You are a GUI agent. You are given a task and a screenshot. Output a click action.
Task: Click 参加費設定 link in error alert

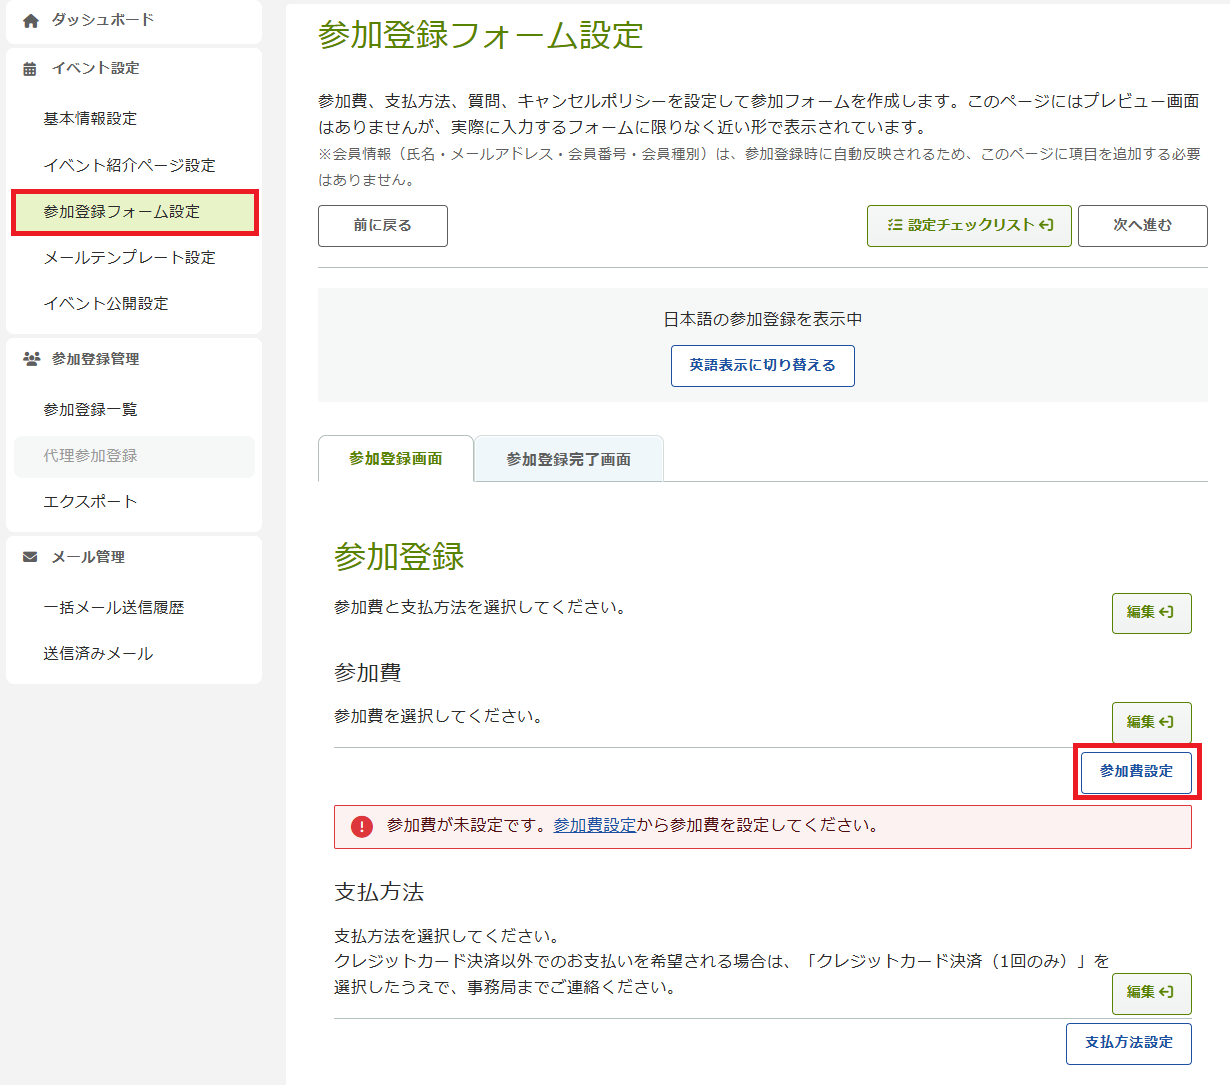click(x=594, y=826)
